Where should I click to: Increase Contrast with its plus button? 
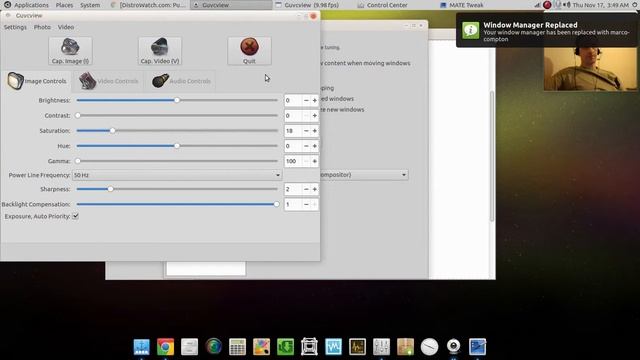tap(314, 116)
